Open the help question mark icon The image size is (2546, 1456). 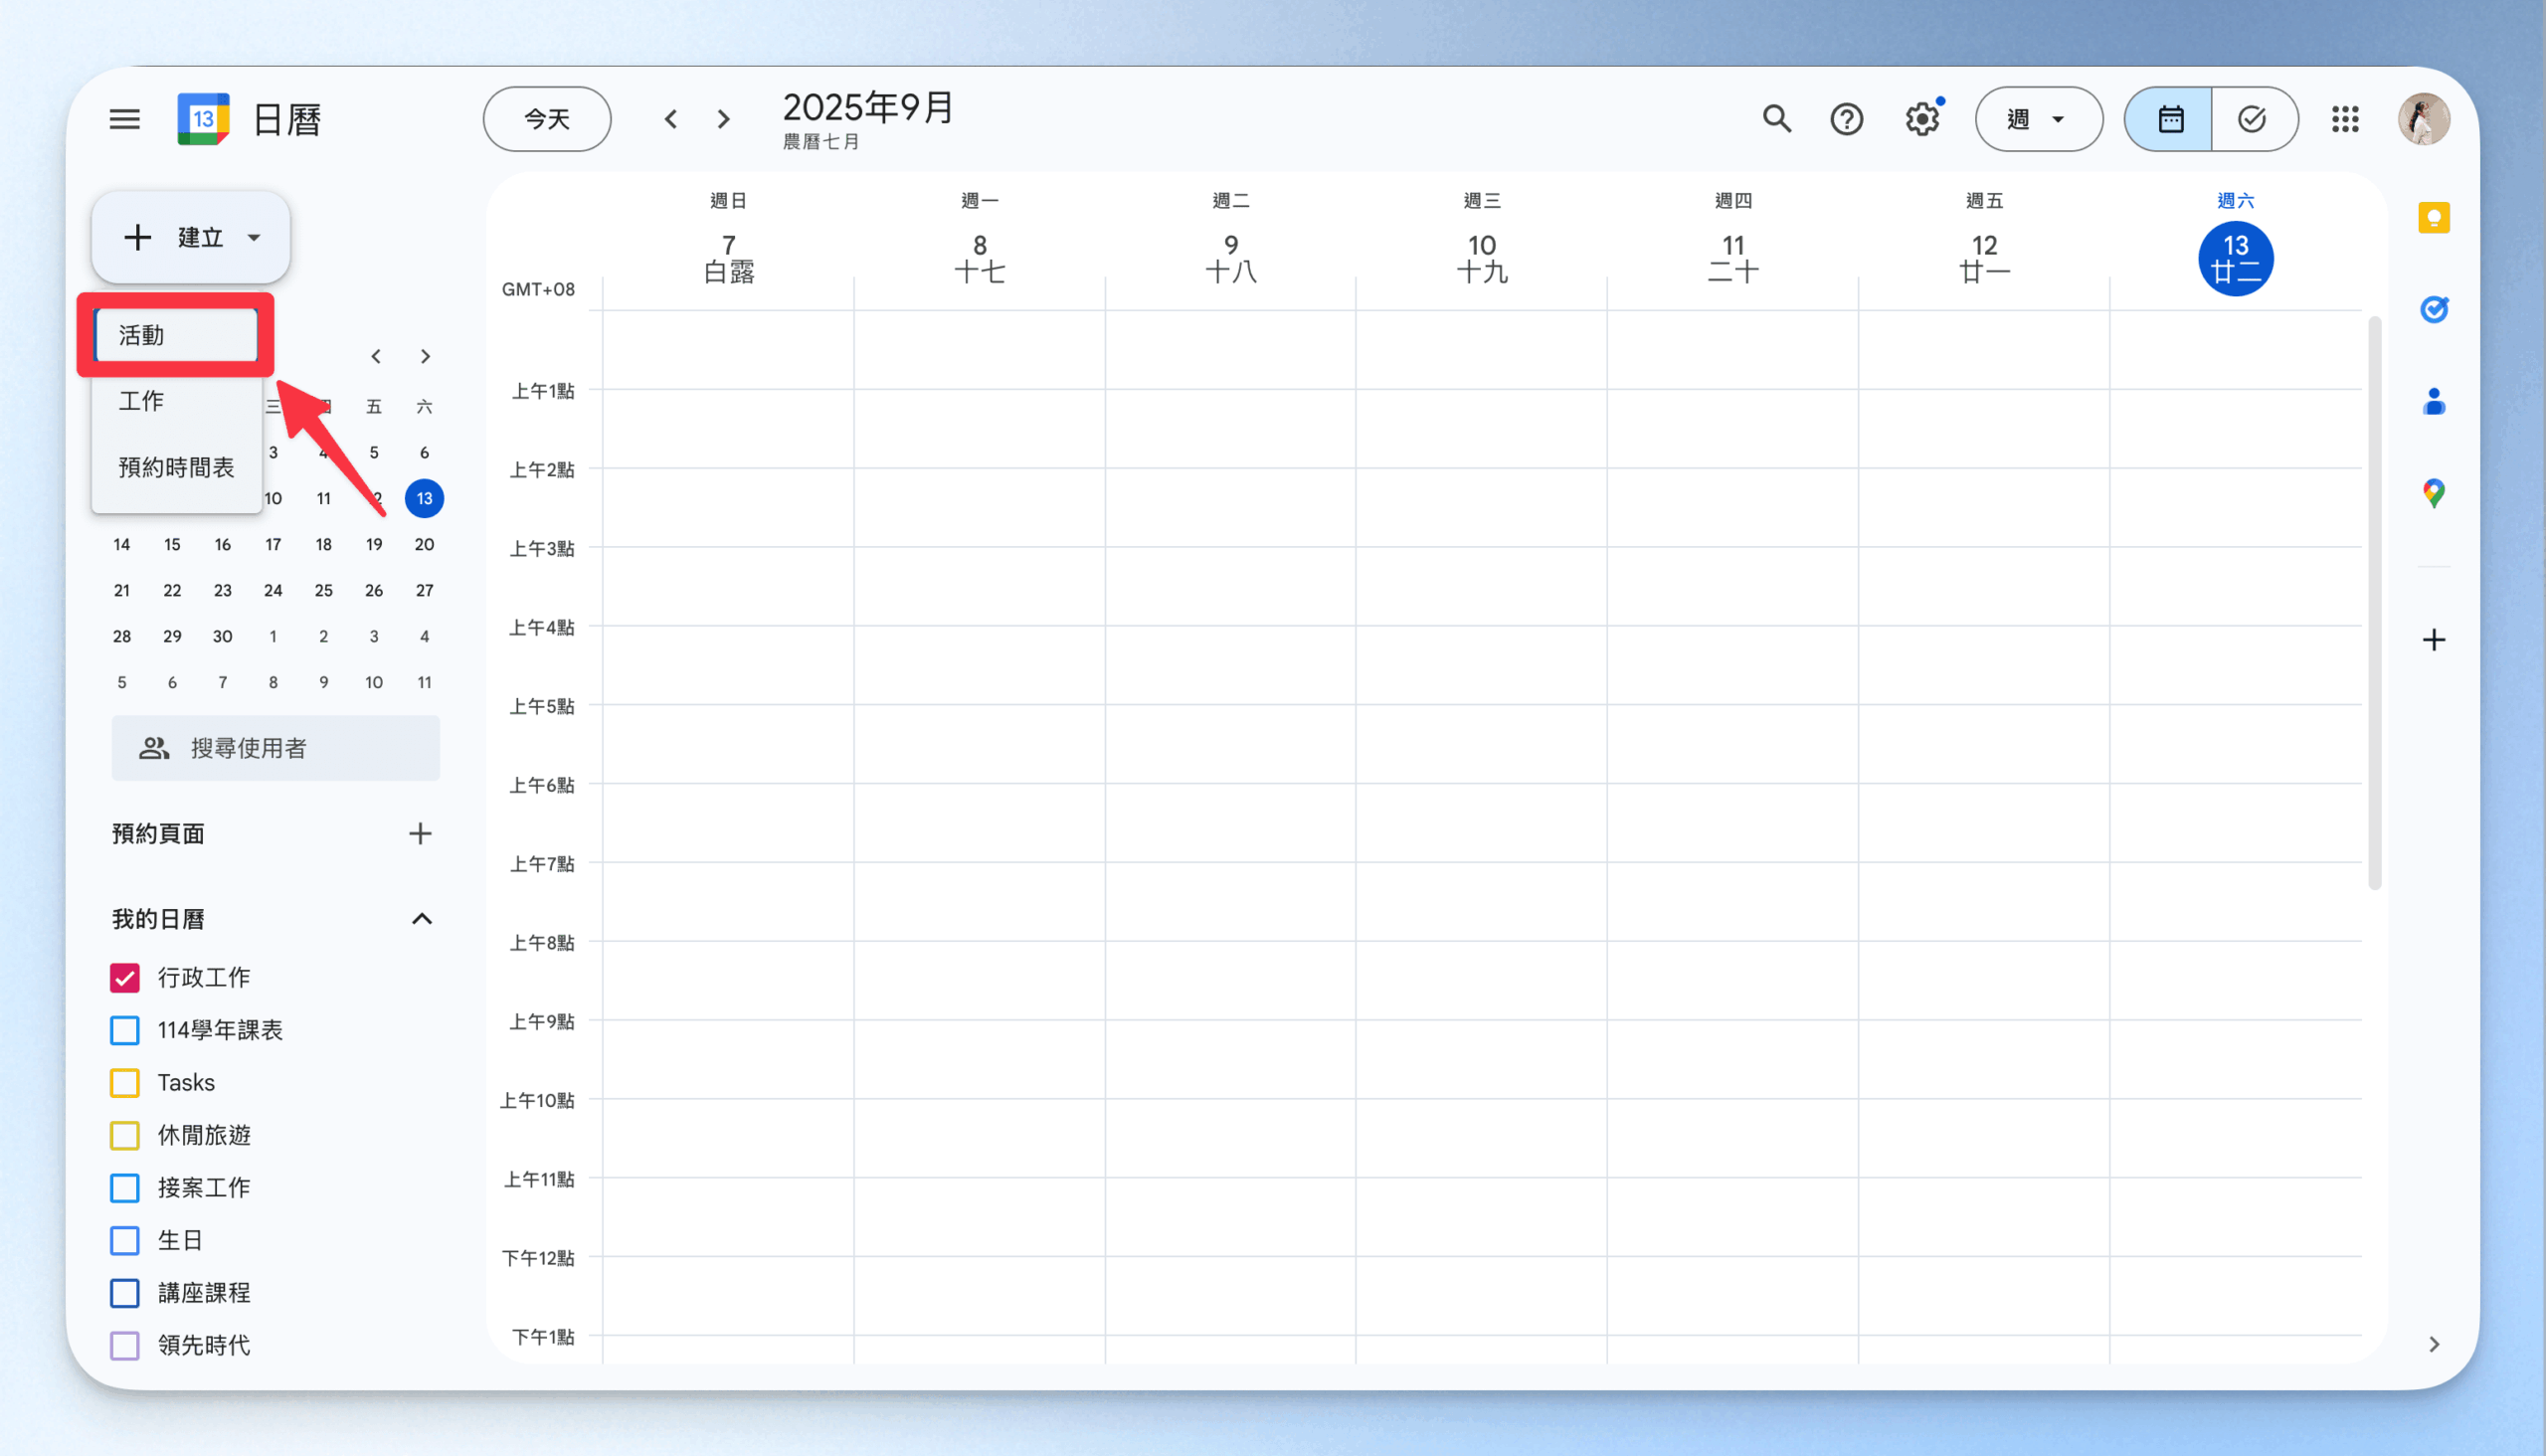(x=1846, y=119)
